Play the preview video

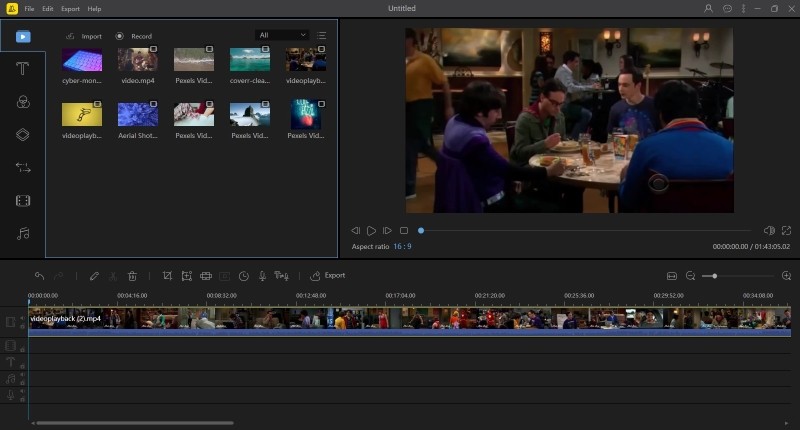click(x=371, y=231)
